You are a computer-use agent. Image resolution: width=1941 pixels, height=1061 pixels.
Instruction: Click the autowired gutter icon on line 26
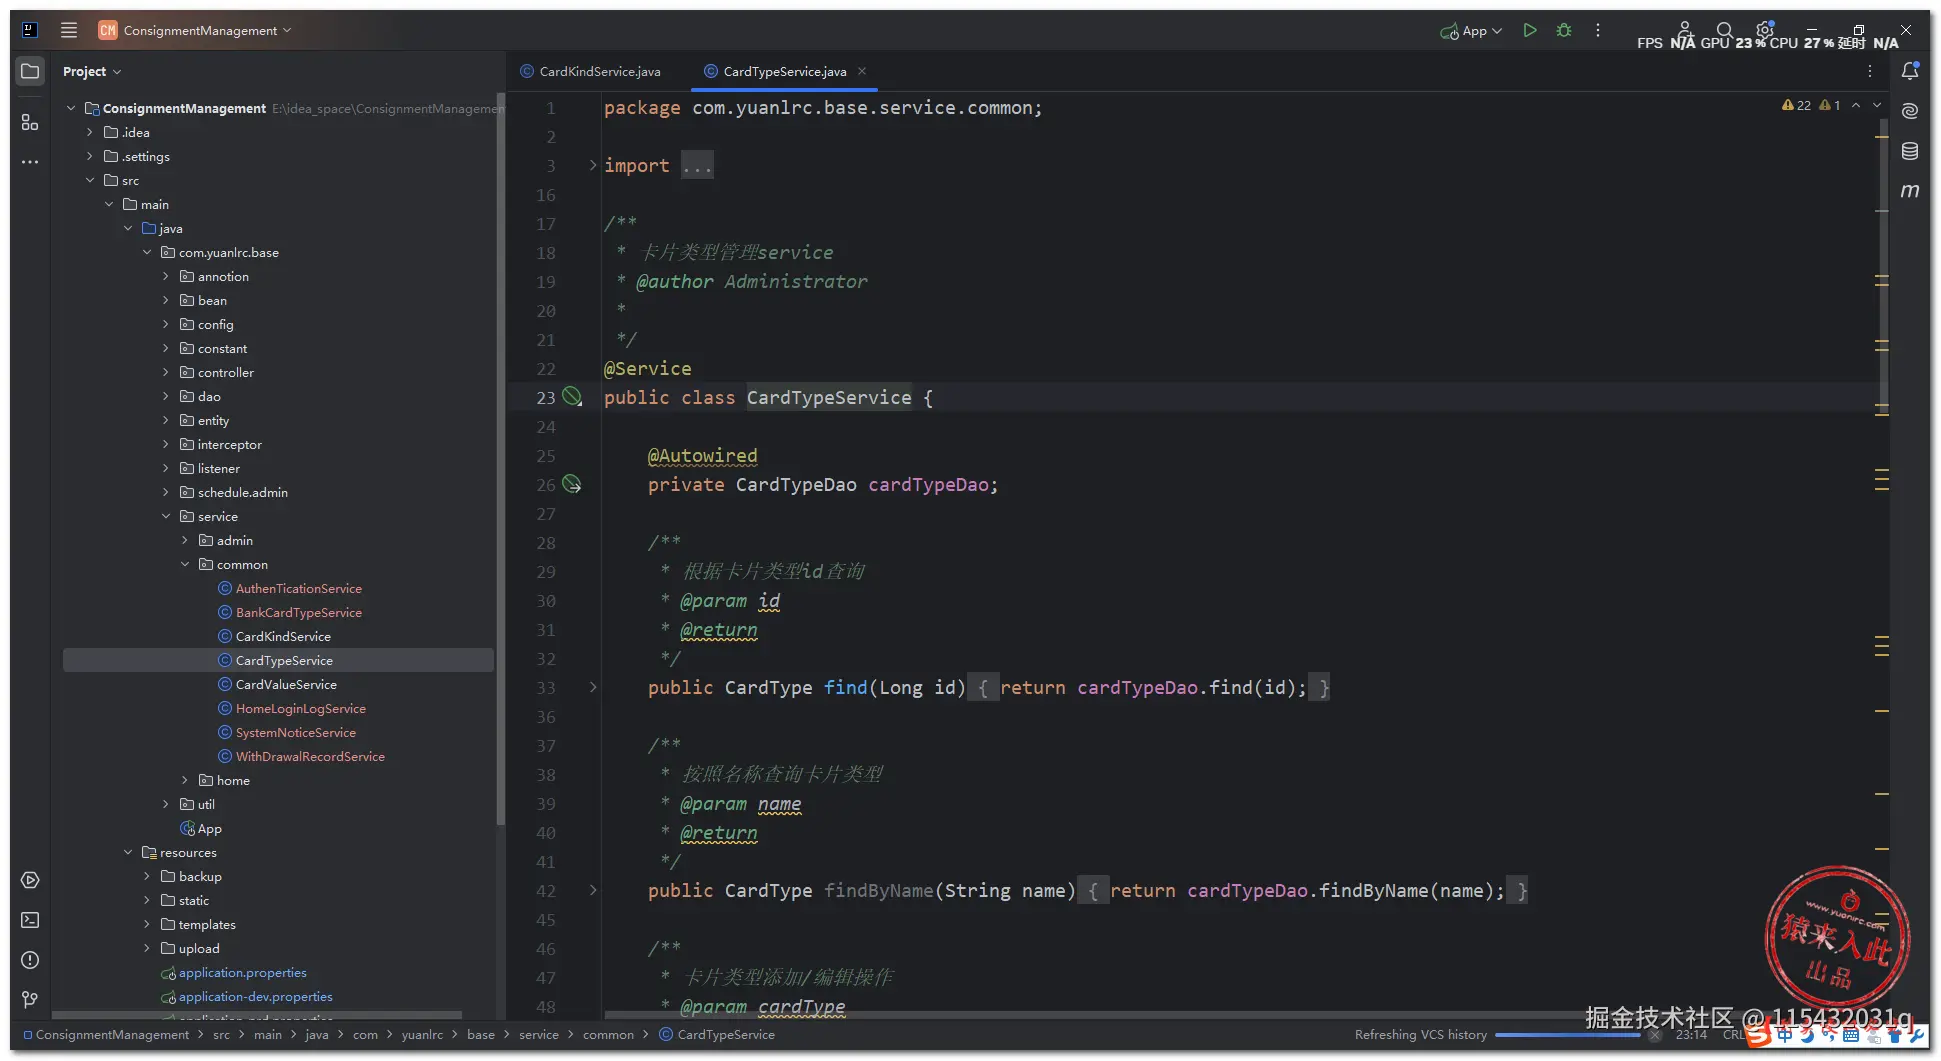[572, 484]
